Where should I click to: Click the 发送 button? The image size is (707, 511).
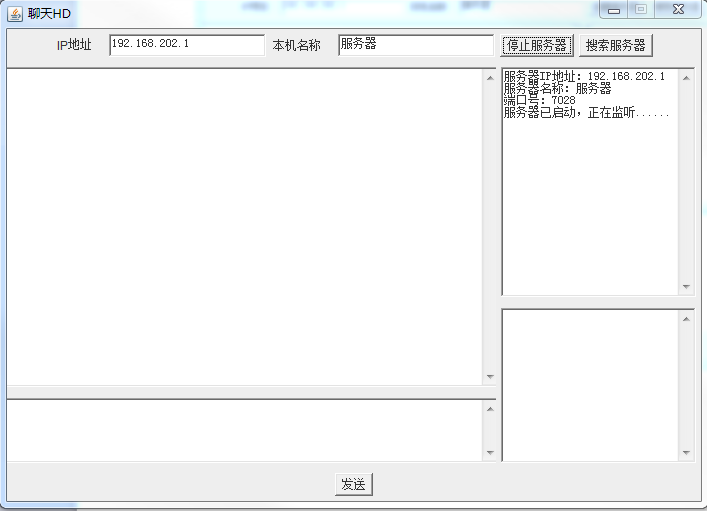click(354, 484)
